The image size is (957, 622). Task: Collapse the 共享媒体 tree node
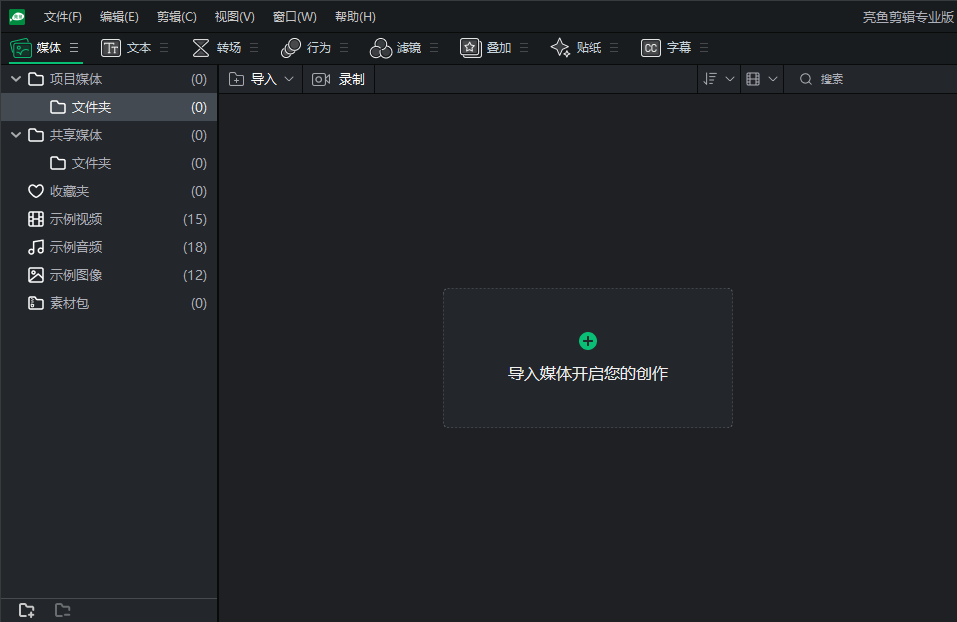pos(16,135)
